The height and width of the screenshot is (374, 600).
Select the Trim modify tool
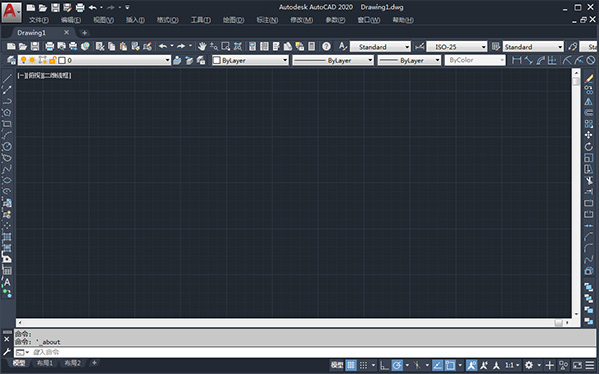(x=589, y=180)
